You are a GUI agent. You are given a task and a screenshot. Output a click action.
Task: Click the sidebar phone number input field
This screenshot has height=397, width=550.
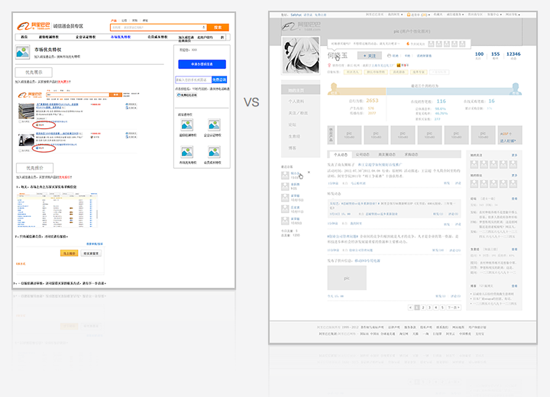pos(193,80)
